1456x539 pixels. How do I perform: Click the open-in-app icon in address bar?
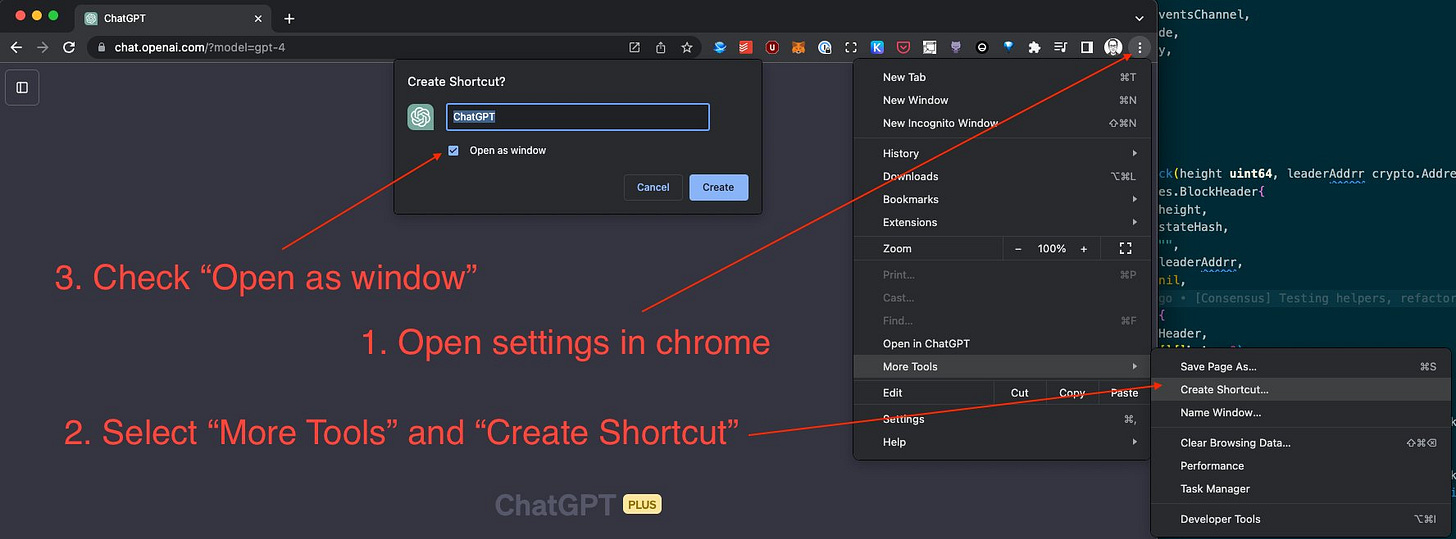pyautogui.click(x=634, y=47)
